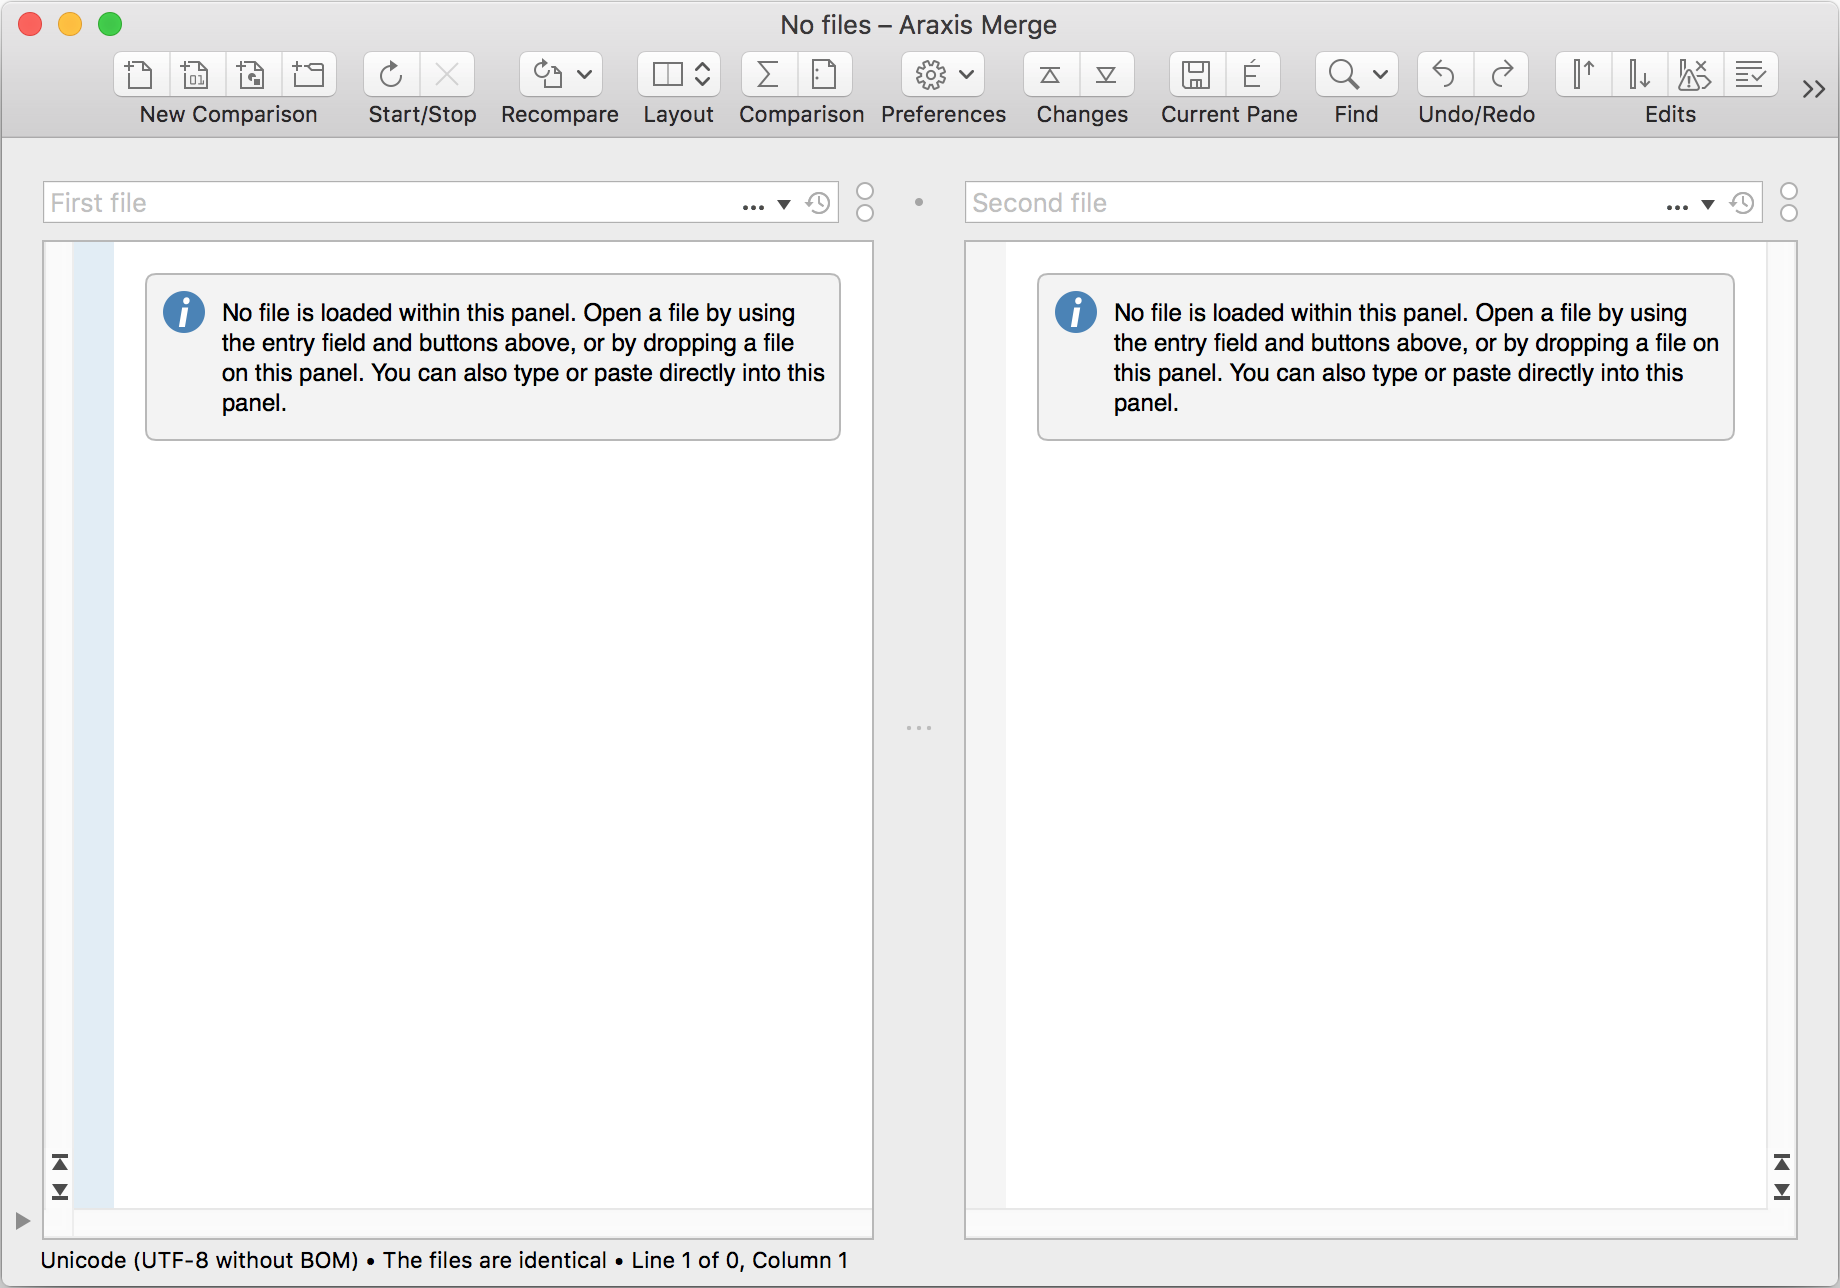
Task: Save the current pane
Action: click(x=1197, y=74)
